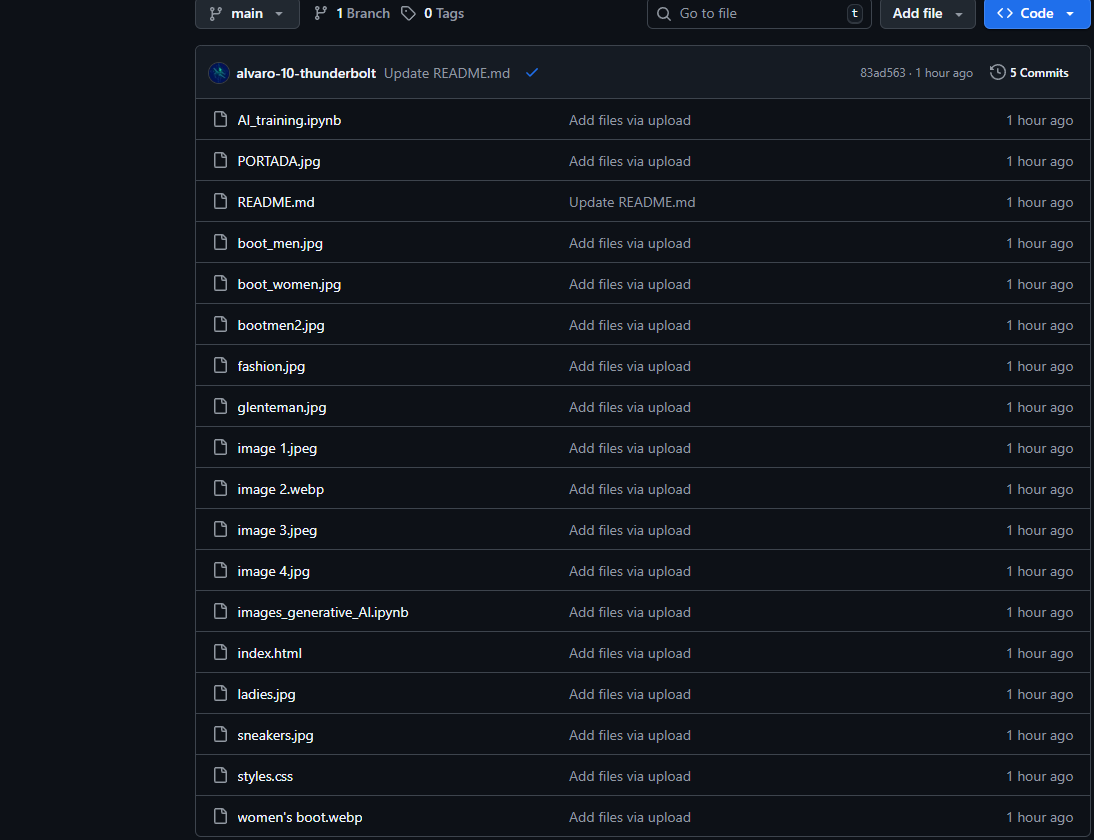Click the history clock icon beside Commits
The height and width of the screenshot is (840, 1094).
click(x=998, y=73)
